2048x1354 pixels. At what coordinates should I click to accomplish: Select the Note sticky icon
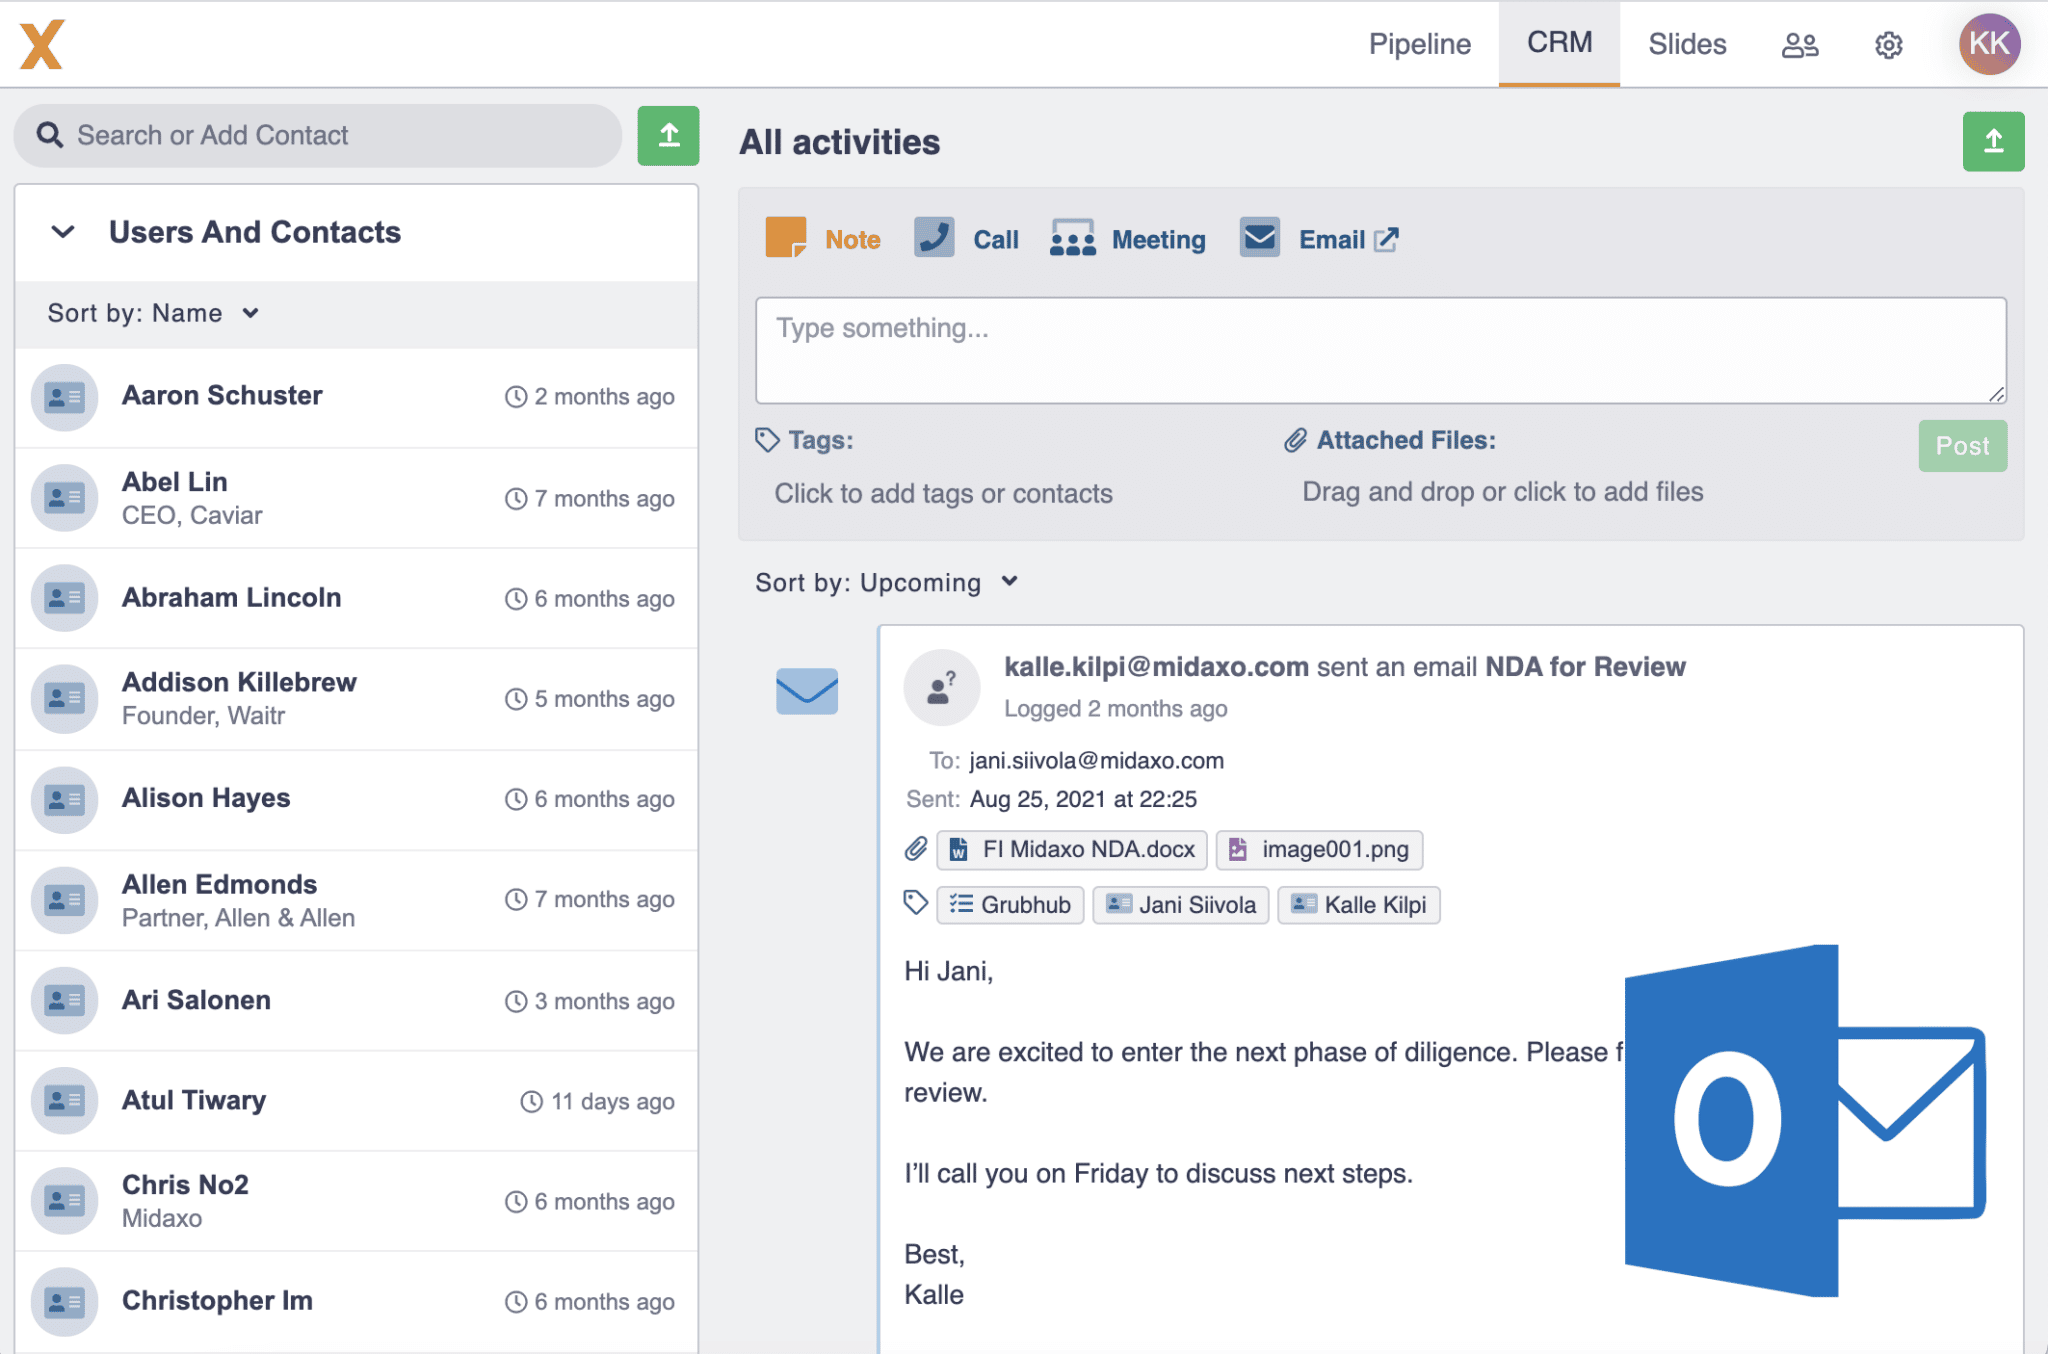coord(786,238)
